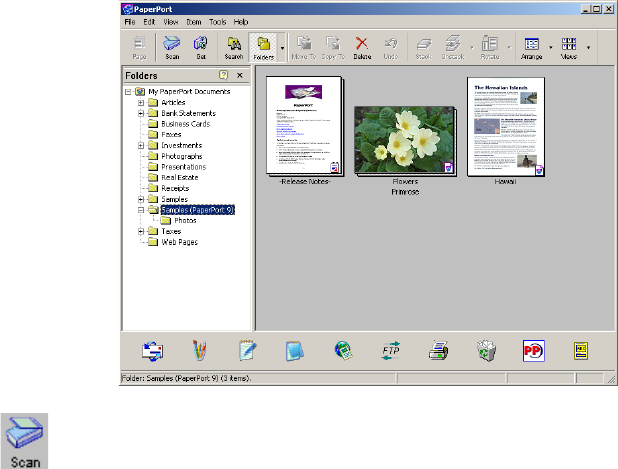Open the Item menu
The width and height of the screenshot is (618, 469).
(194, 22)
